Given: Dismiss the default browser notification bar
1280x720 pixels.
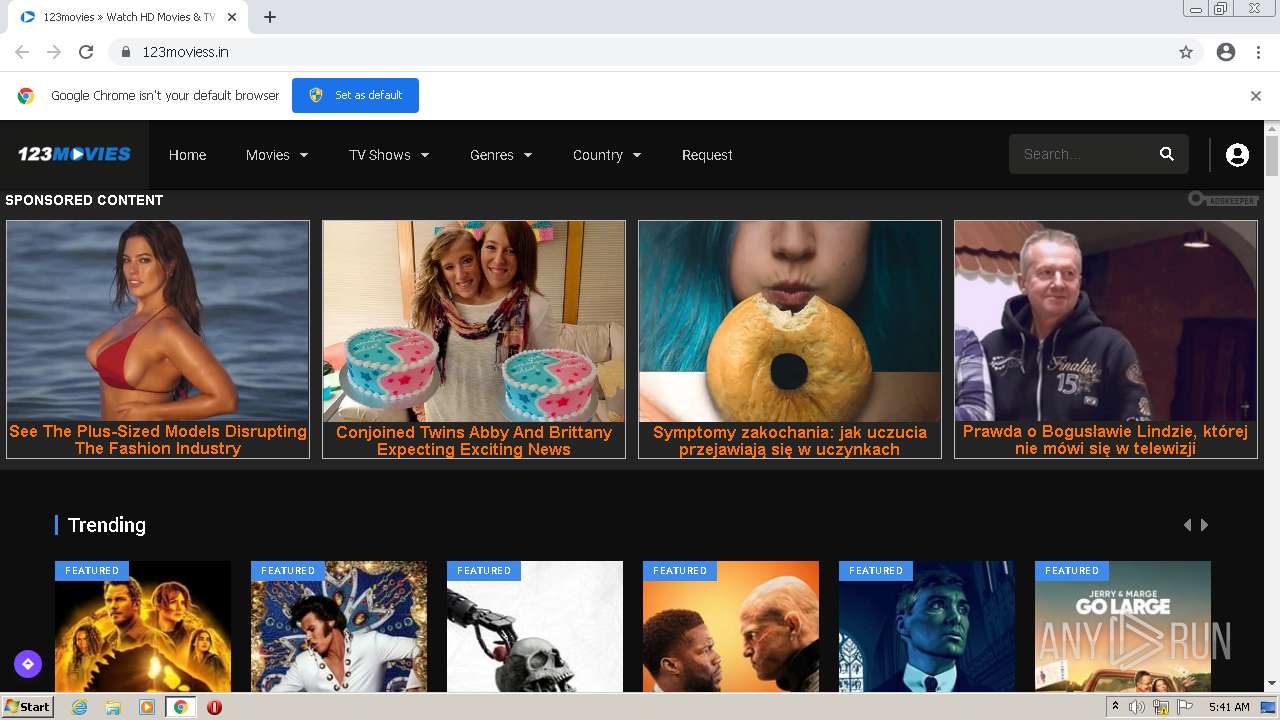Looking at the screenshot, I should pyautogui.click(x=1256, y=96).
